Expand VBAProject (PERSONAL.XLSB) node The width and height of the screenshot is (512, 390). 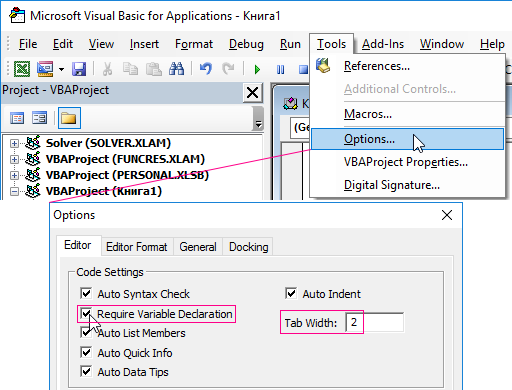(14, 175)
